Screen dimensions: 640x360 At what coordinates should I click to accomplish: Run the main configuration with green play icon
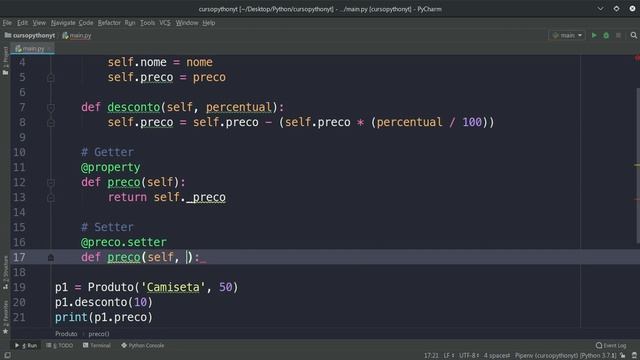594,36
